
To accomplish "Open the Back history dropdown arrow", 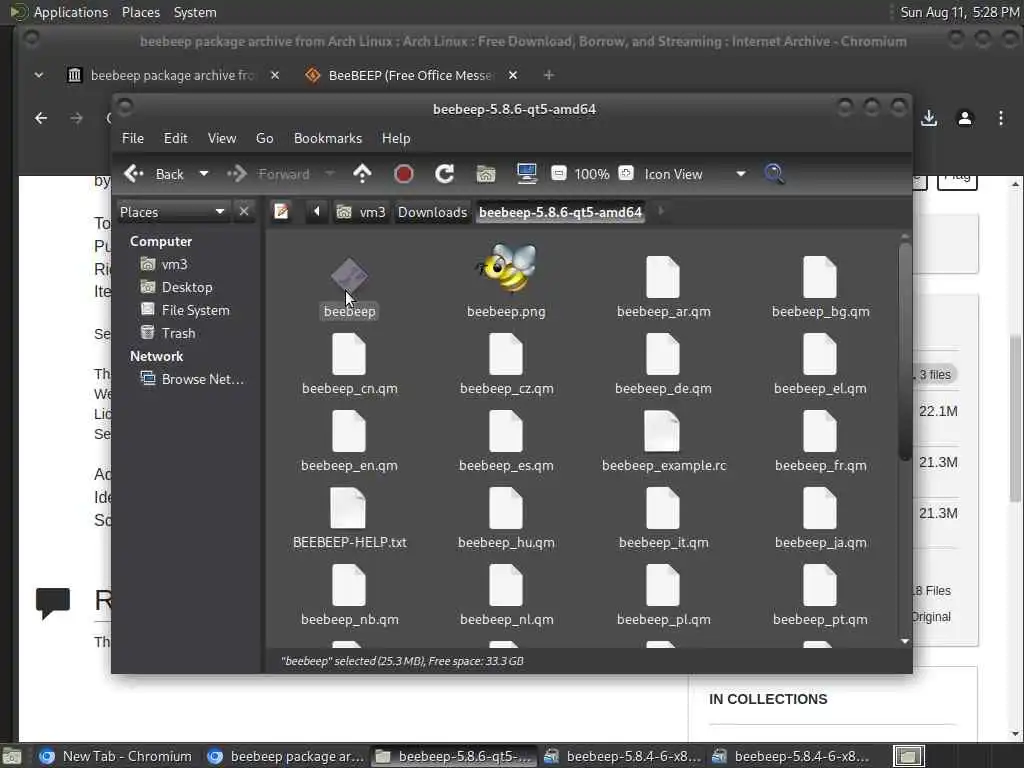I will tap(204, 174).
